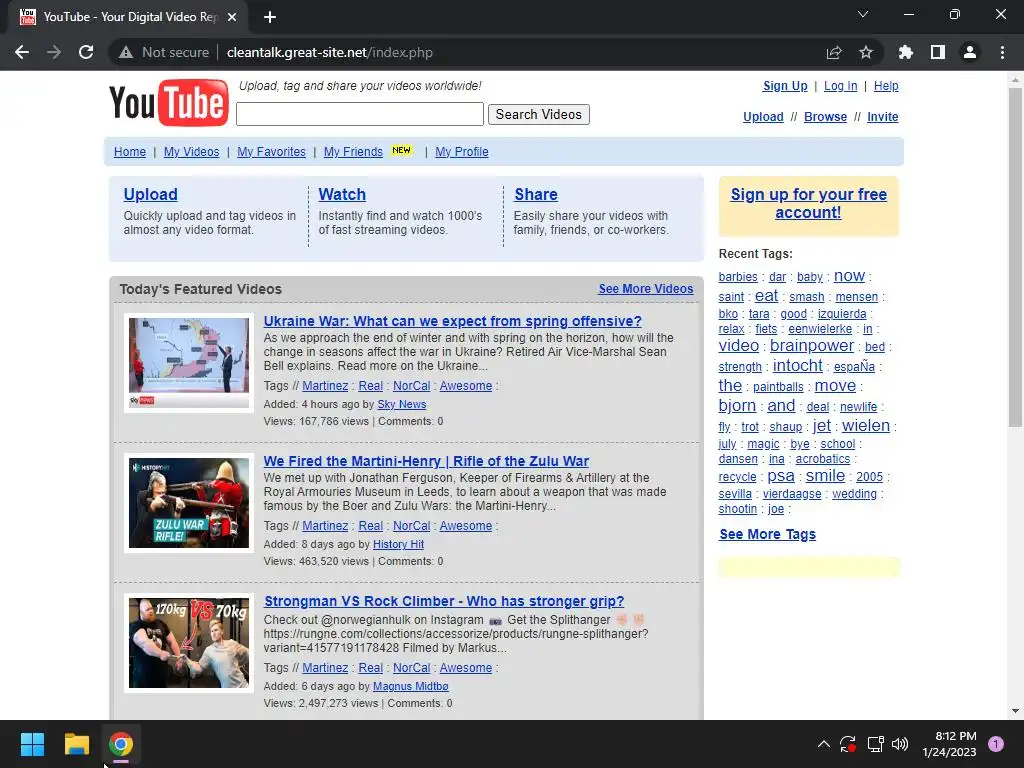This screenshot has width=1024, height=768.
Task: Open the Chrome three-dot menu
Action: [x=1002, y=52]
